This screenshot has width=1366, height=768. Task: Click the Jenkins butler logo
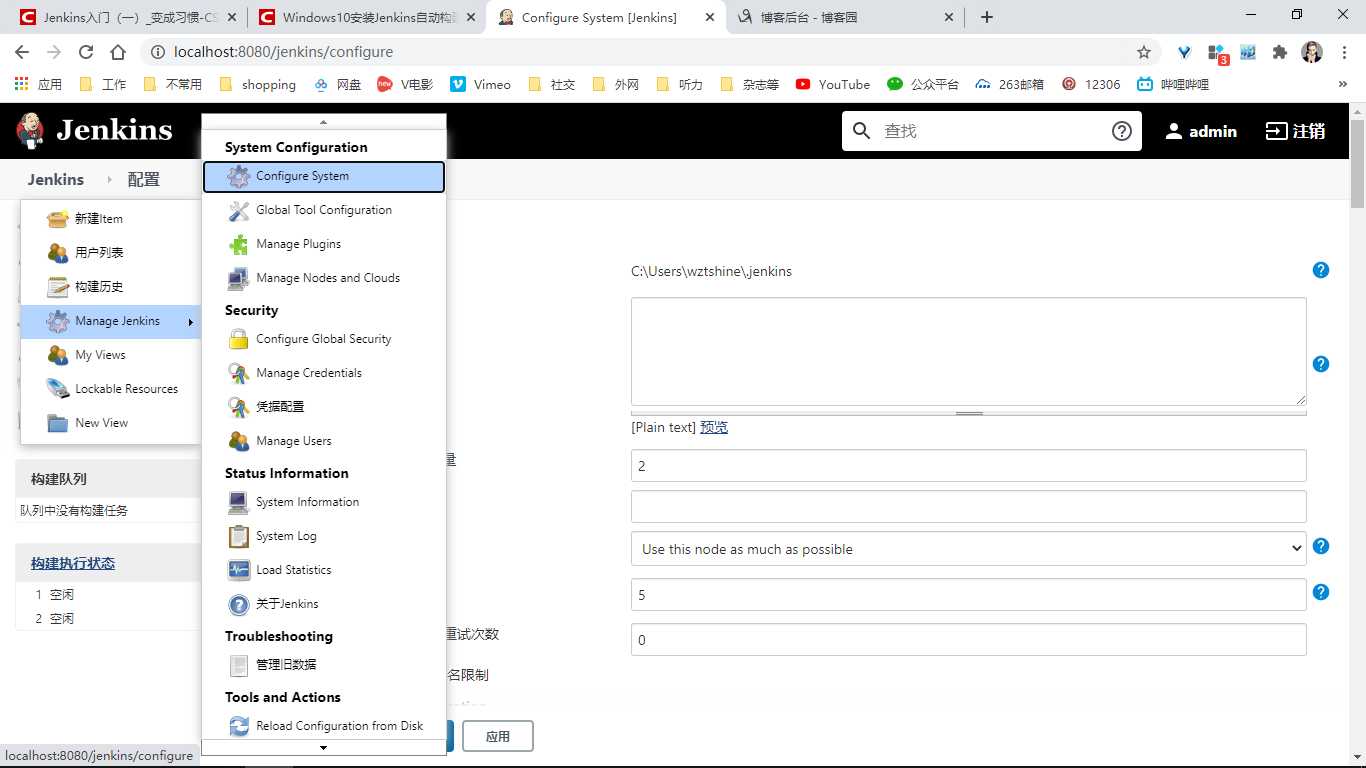coord(30,131)
